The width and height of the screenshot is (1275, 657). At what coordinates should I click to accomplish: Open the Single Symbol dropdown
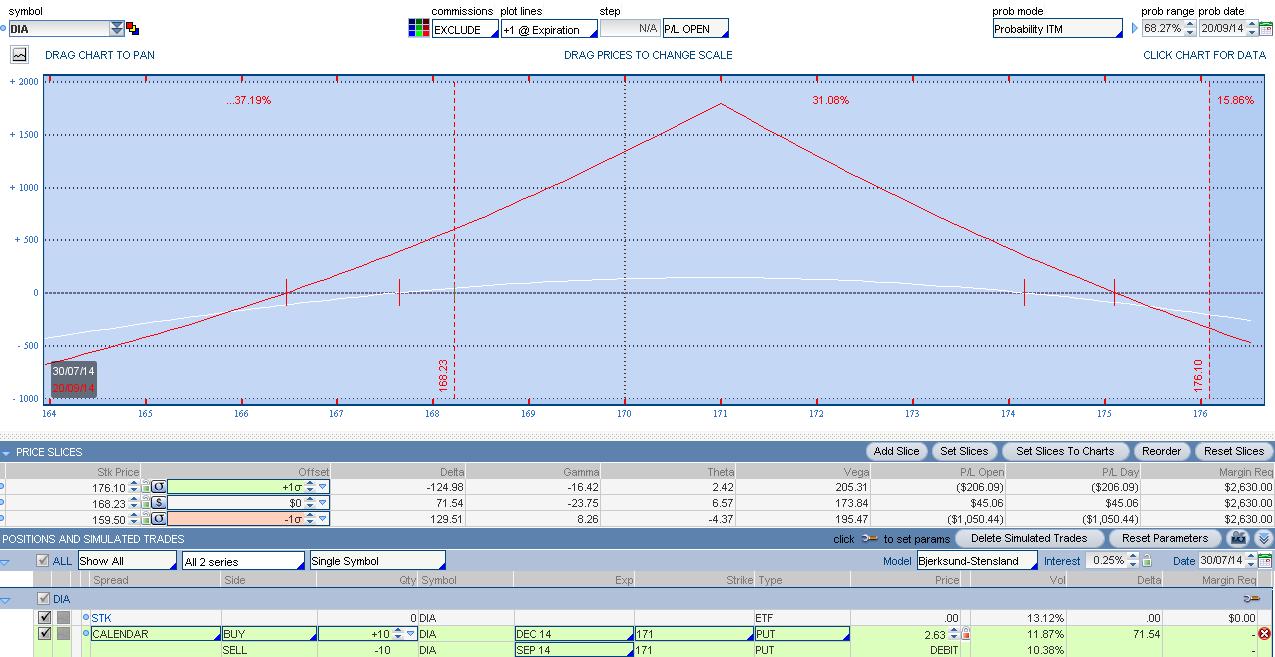click(x=377, y=561)
